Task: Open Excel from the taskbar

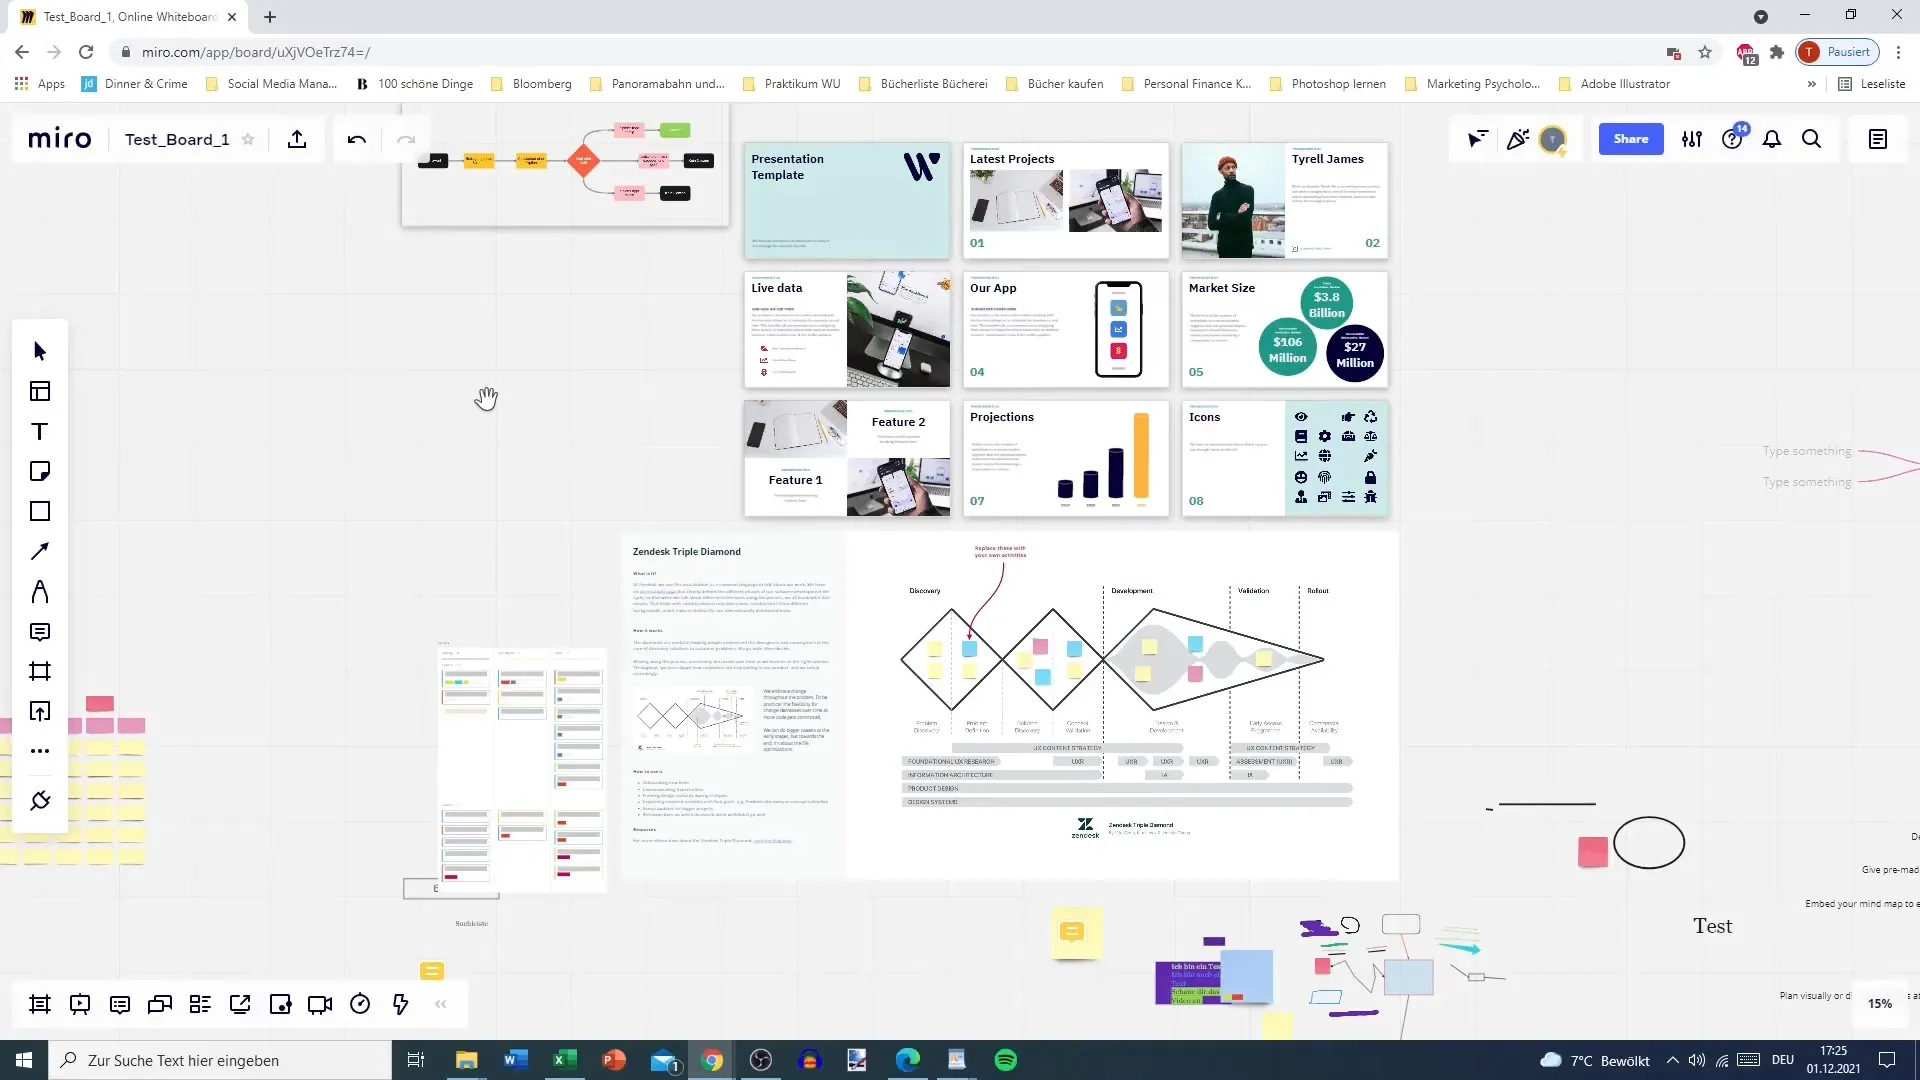Action: coord(565,1060)
